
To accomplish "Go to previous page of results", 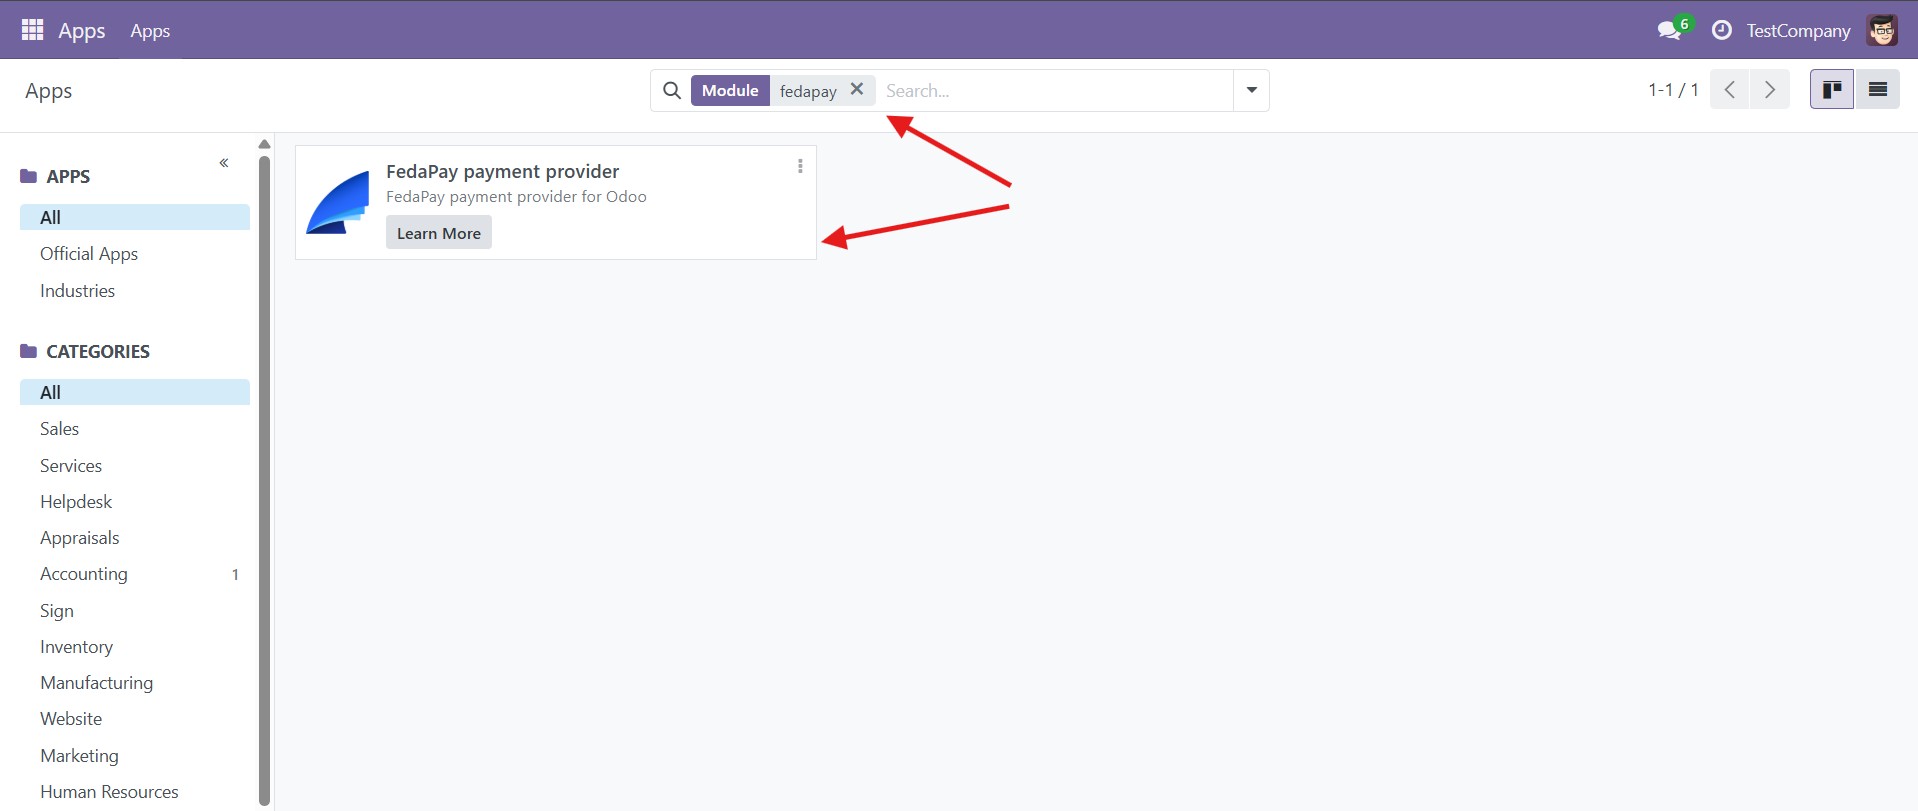I will (x=1730, y=90).
